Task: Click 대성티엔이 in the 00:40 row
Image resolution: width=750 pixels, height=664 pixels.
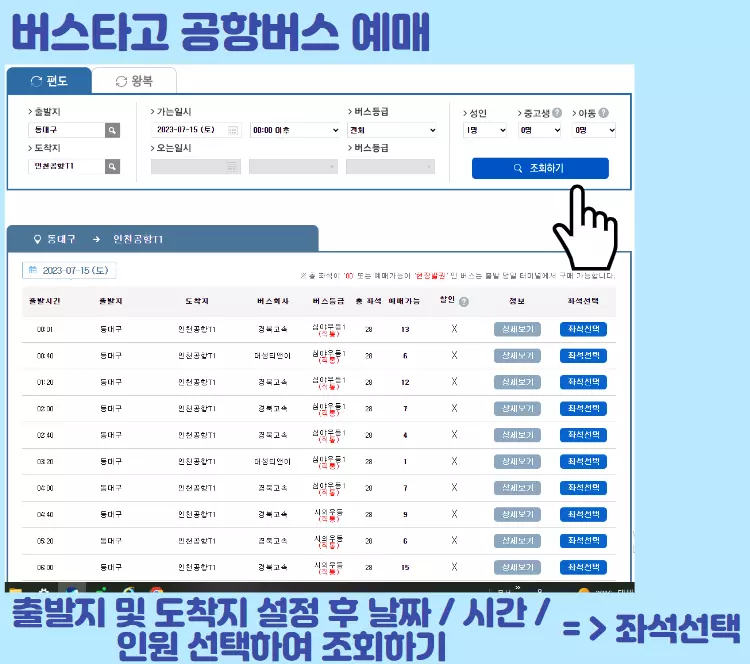Action: (x=272, y=356)
